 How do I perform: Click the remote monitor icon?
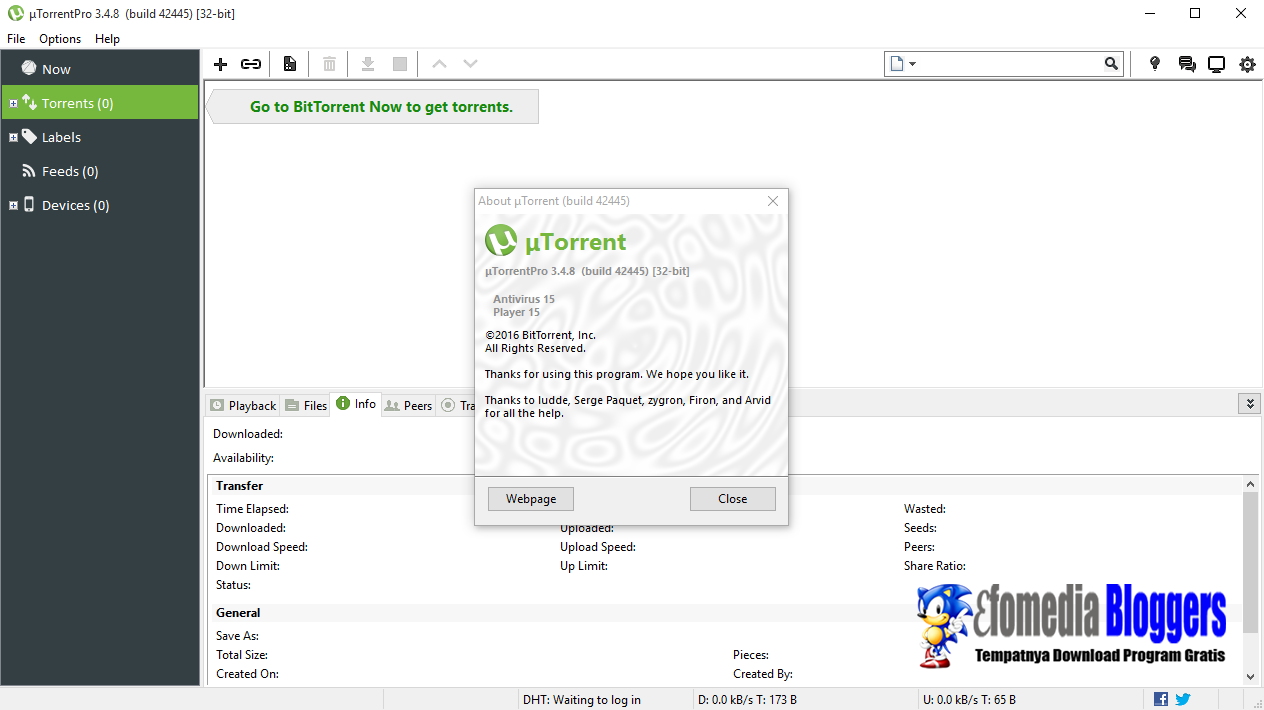tap(1217, 64)
